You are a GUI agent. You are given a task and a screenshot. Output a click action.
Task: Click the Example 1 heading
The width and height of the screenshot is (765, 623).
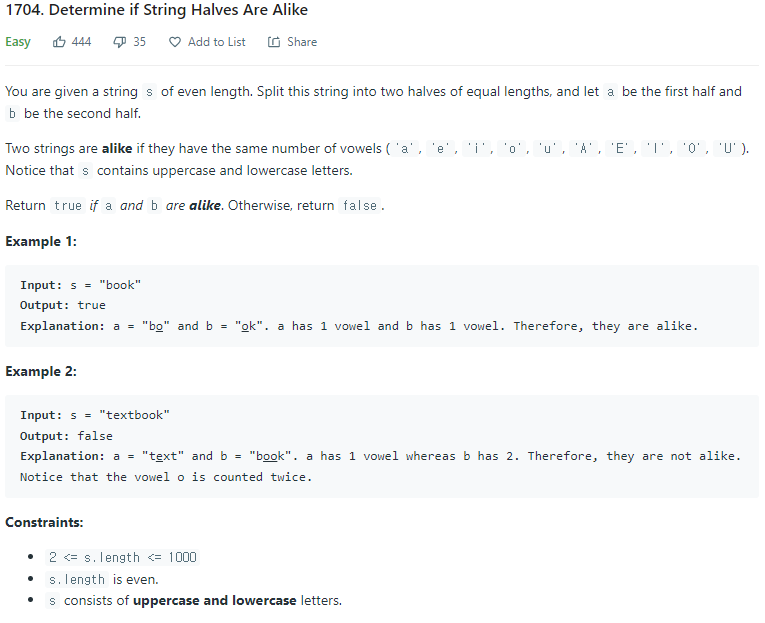41,241
